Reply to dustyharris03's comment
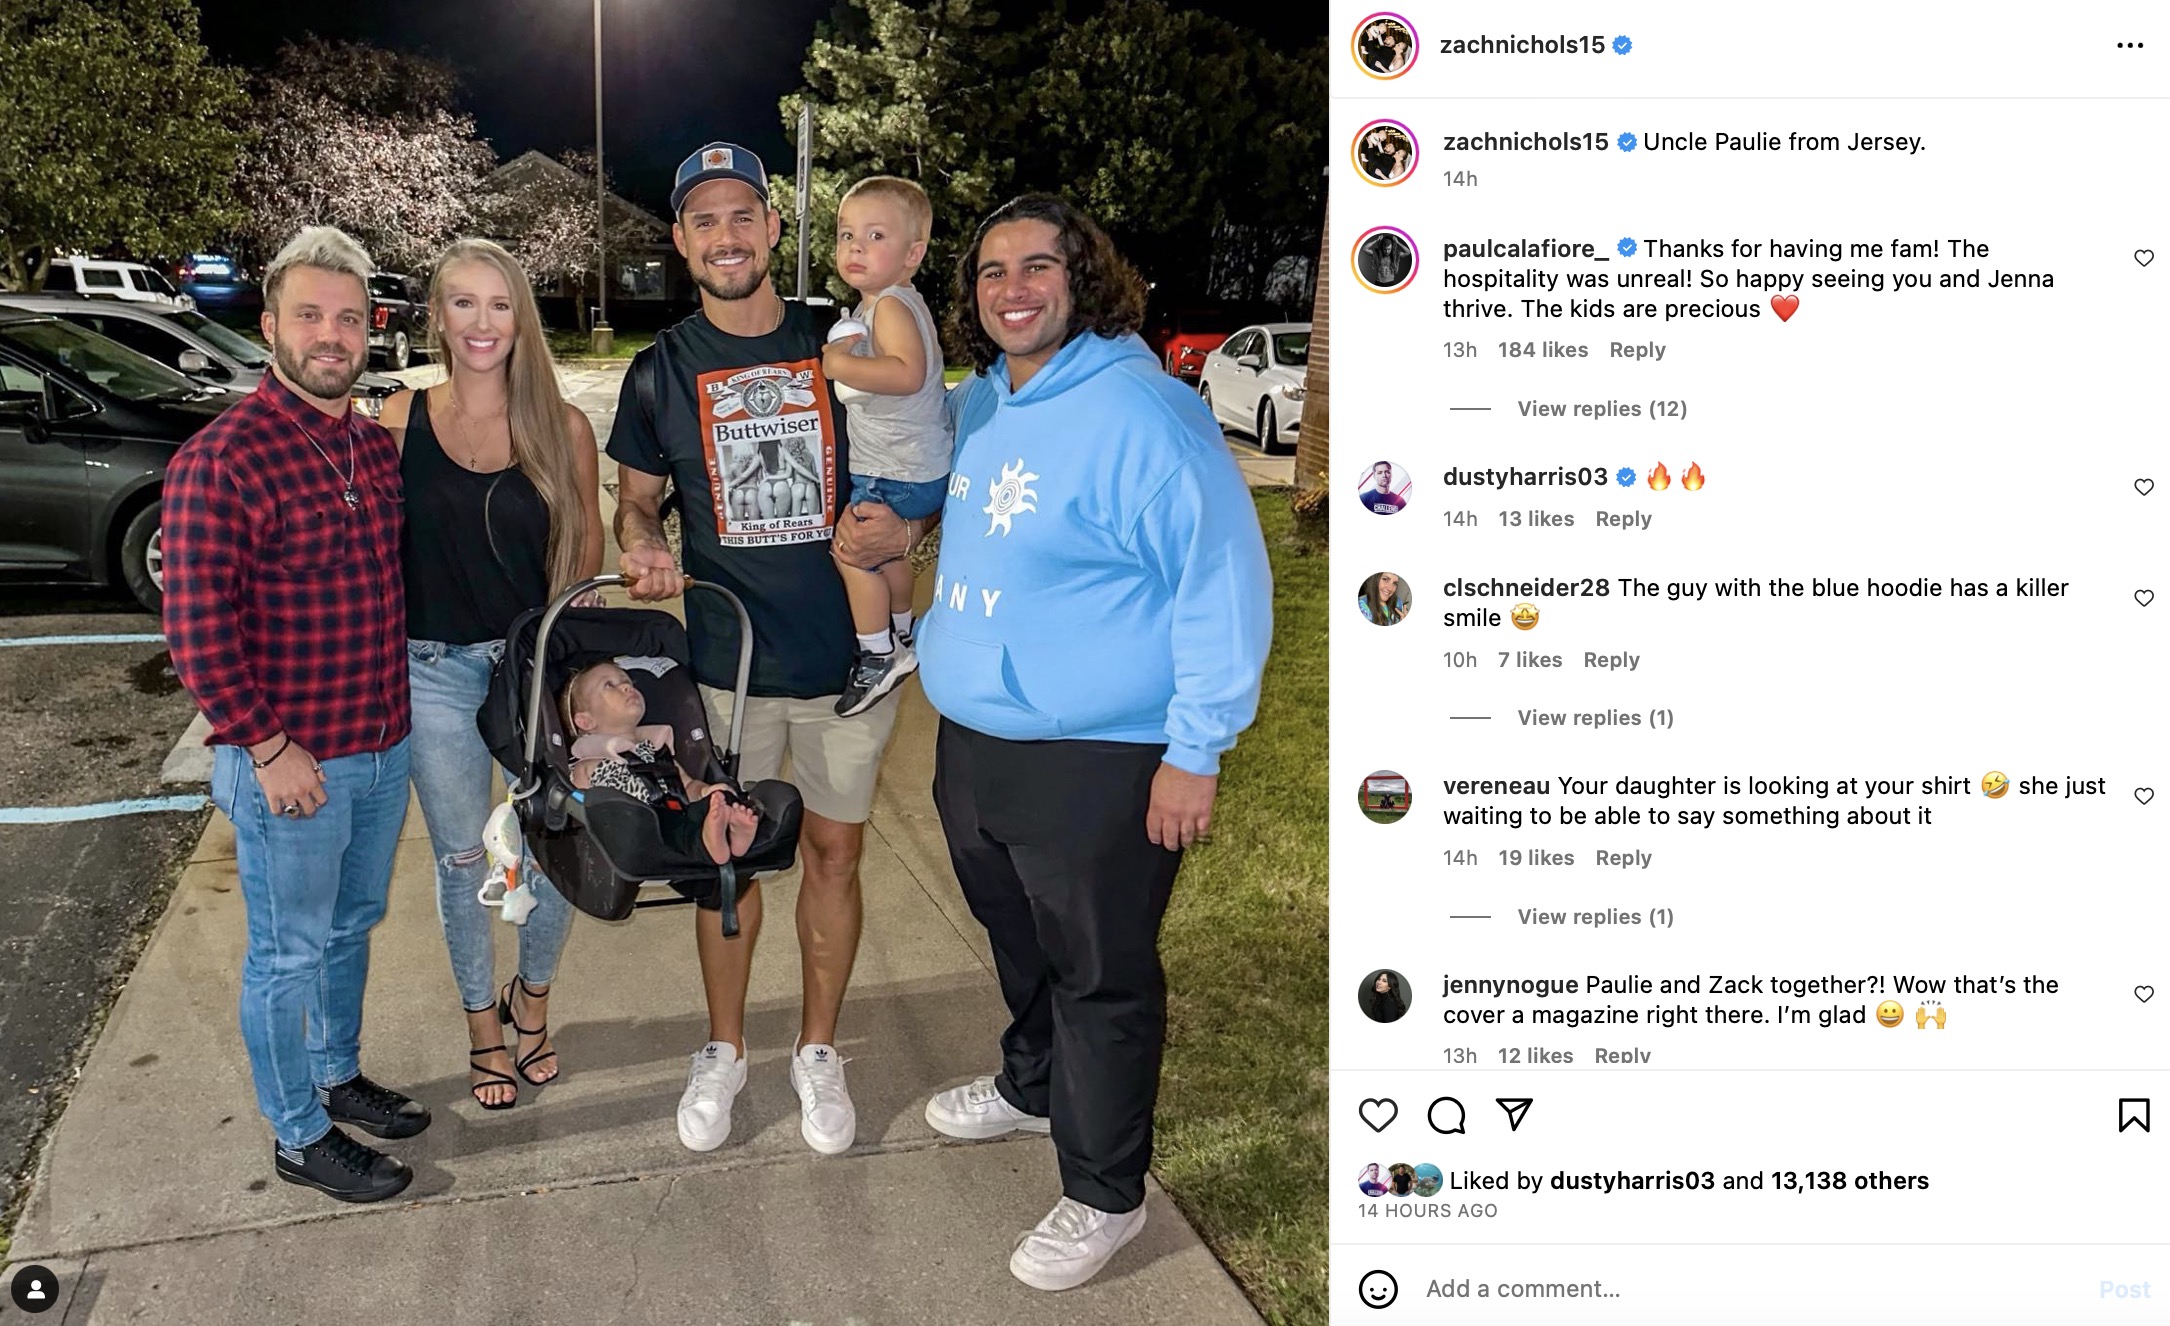The width and height of the screenshot is (2170, 1326). point(1623,519)
